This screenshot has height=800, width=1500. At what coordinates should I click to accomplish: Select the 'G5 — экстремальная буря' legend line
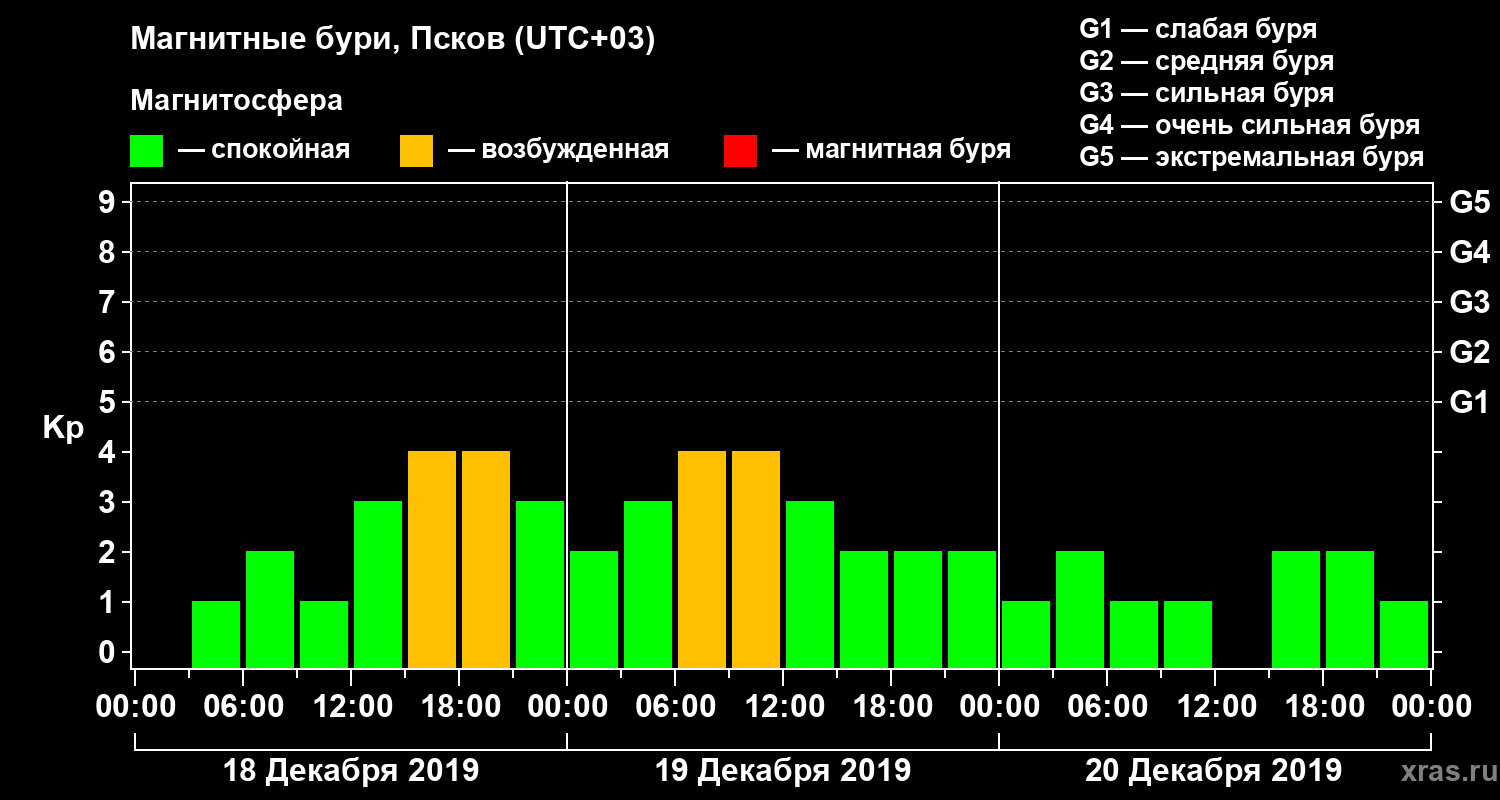point(1252,158)
